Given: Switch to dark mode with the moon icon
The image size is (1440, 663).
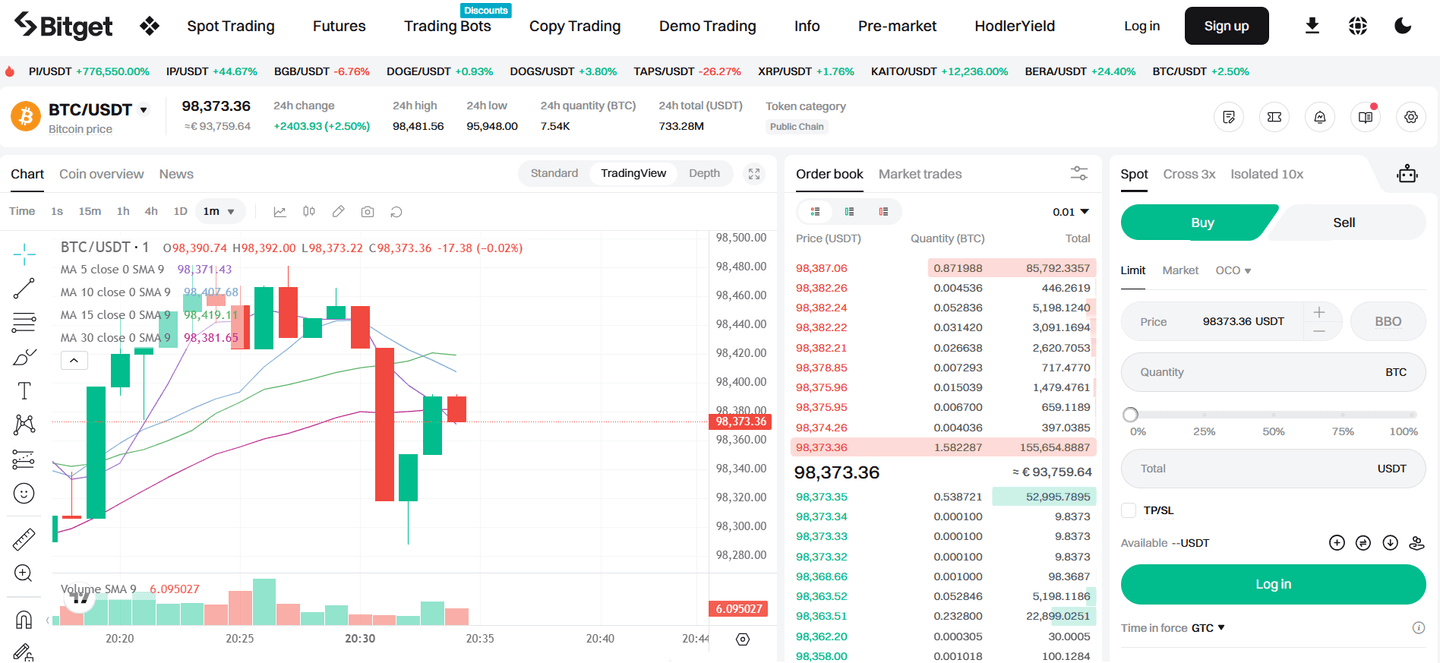Looking at the screenshot, I should (1403, 25).
